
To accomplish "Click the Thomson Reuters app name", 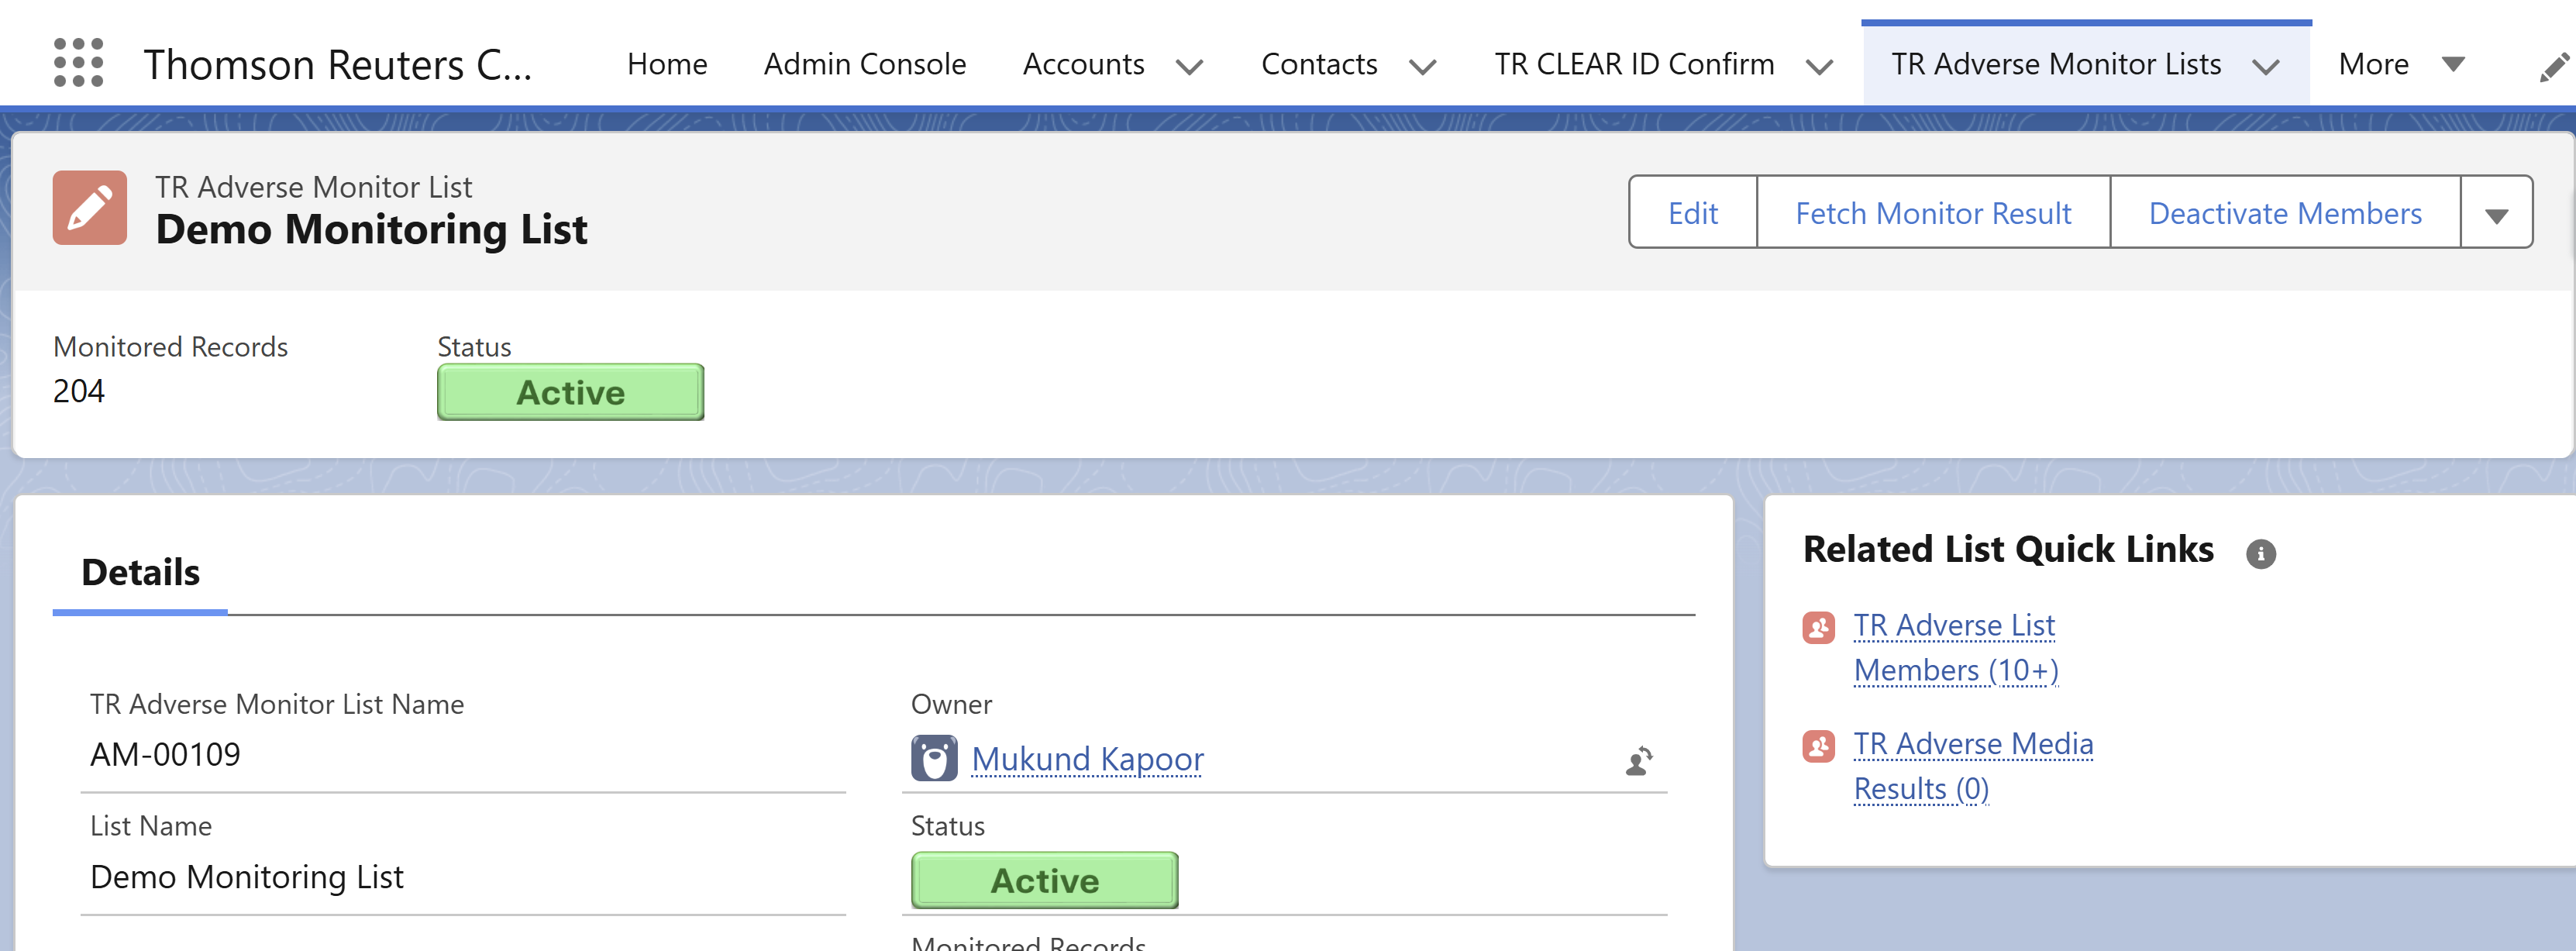I will [x=338, y=65].
